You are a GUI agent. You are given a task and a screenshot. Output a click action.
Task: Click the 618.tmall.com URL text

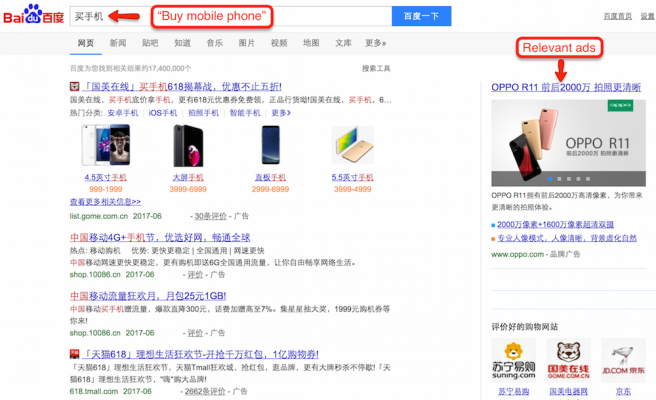(94, 392)
